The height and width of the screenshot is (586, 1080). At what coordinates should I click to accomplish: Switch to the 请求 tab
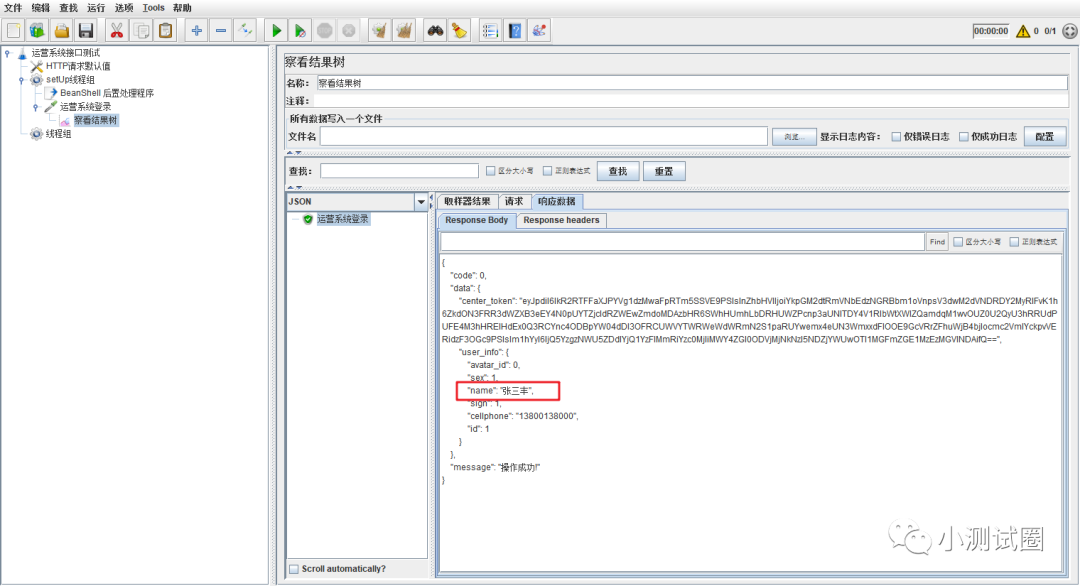[514, 201]
